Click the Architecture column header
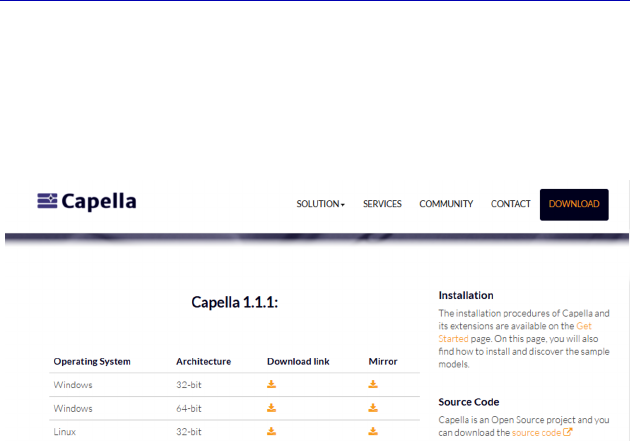This screenshot has height=441, width=630. [x=203, y=361]
